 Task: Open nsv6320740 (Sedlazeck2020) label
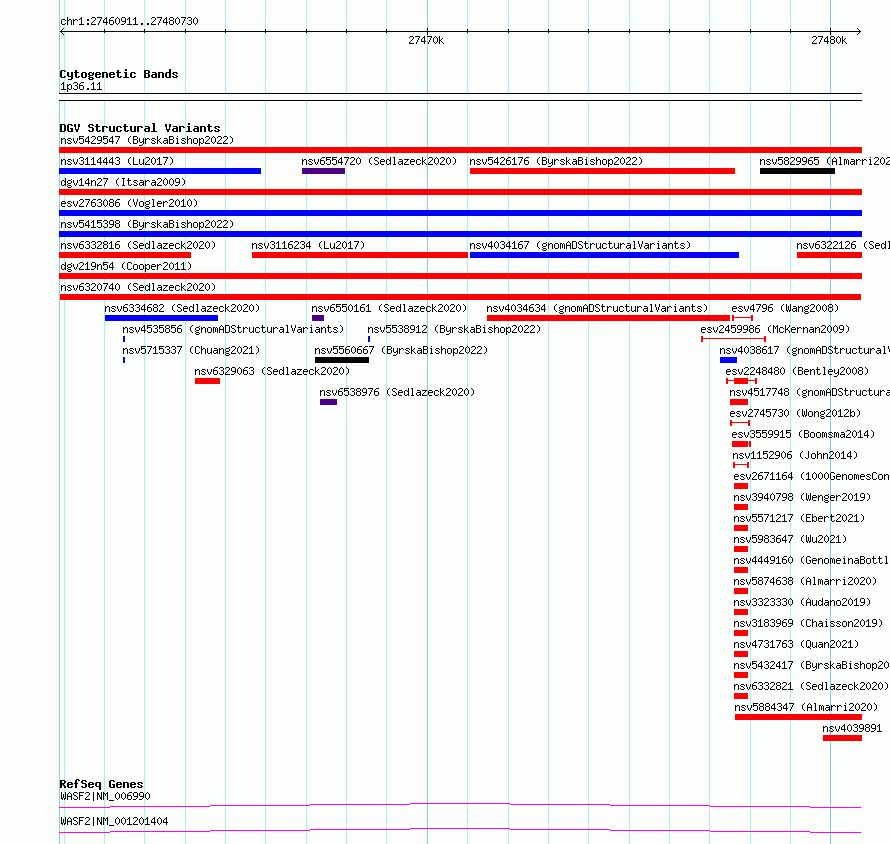[x=138, y=287]
